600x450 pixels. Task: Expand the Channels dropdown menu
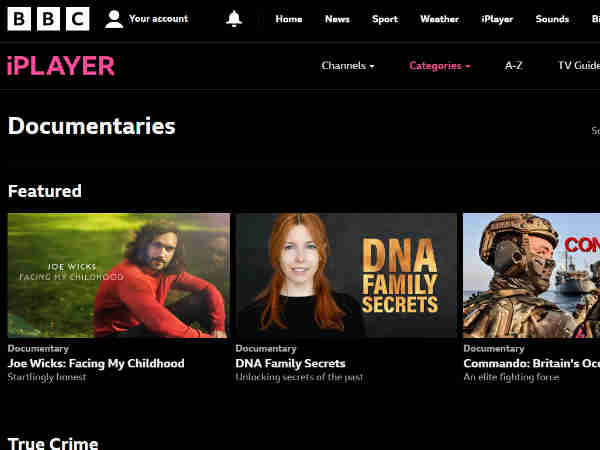(348, 66)
